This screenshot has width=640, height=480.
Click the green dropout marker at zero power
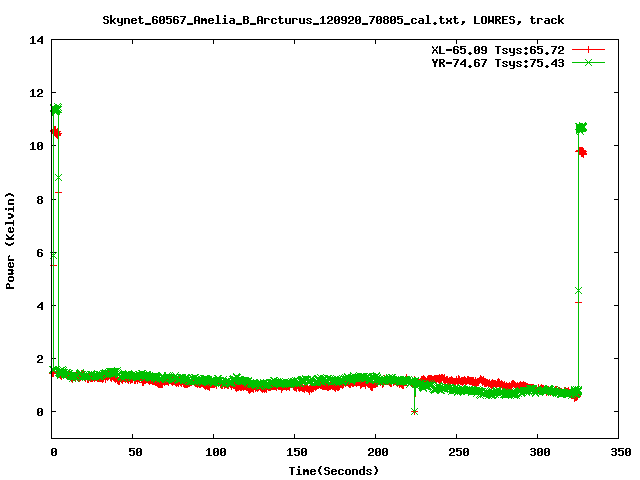[414, 412]
